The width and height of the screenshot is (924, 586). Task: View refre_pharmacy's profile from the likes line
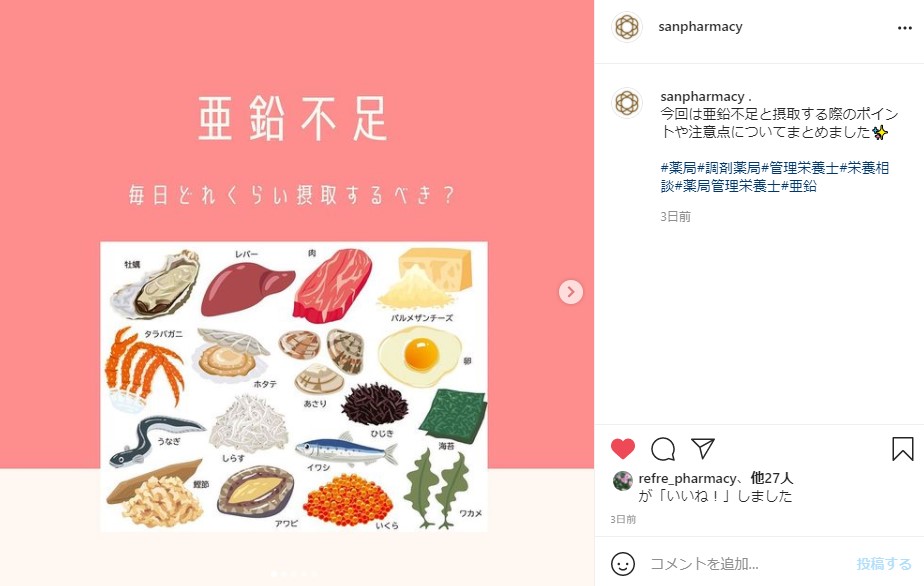687,478
